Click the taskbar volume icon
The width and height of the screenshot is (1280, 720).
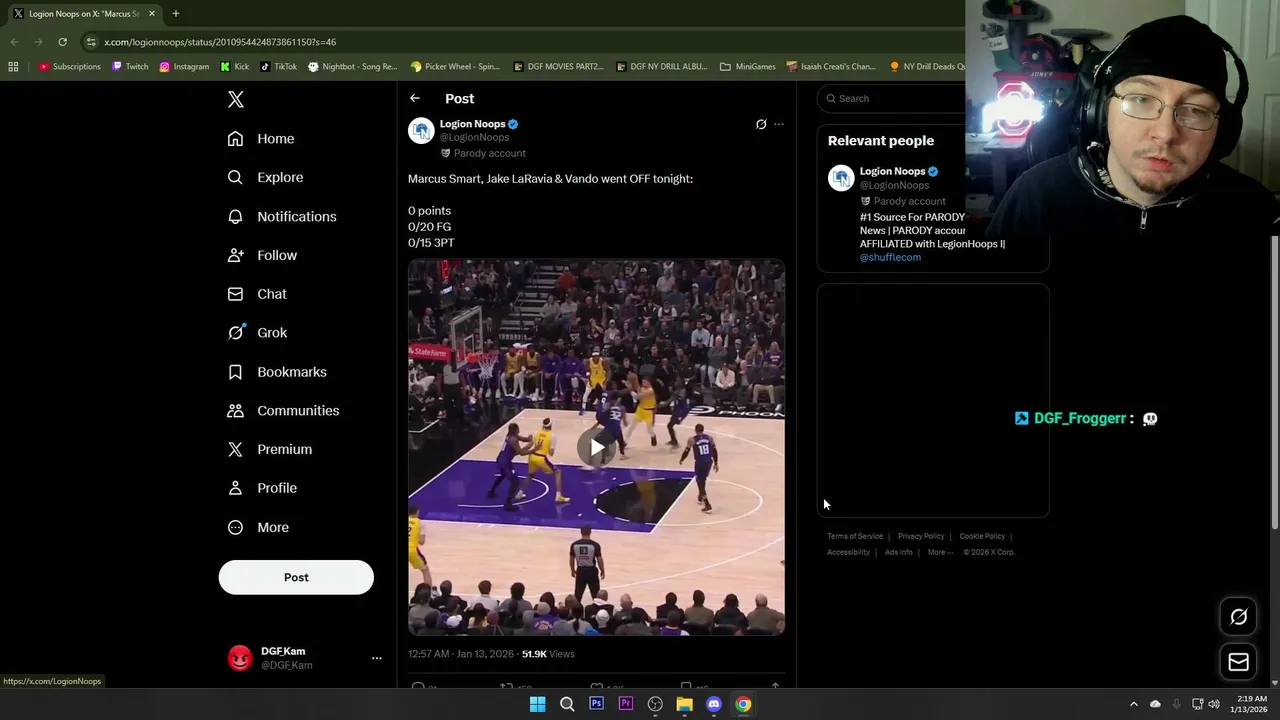(x=1214, y=704)
